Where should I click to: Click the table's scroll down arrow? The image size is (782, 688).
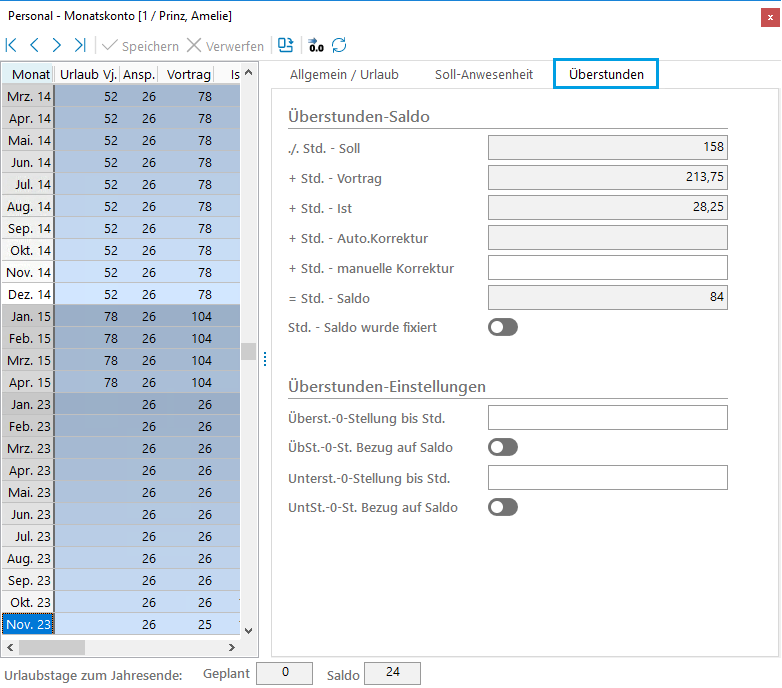tap(249, 630)
